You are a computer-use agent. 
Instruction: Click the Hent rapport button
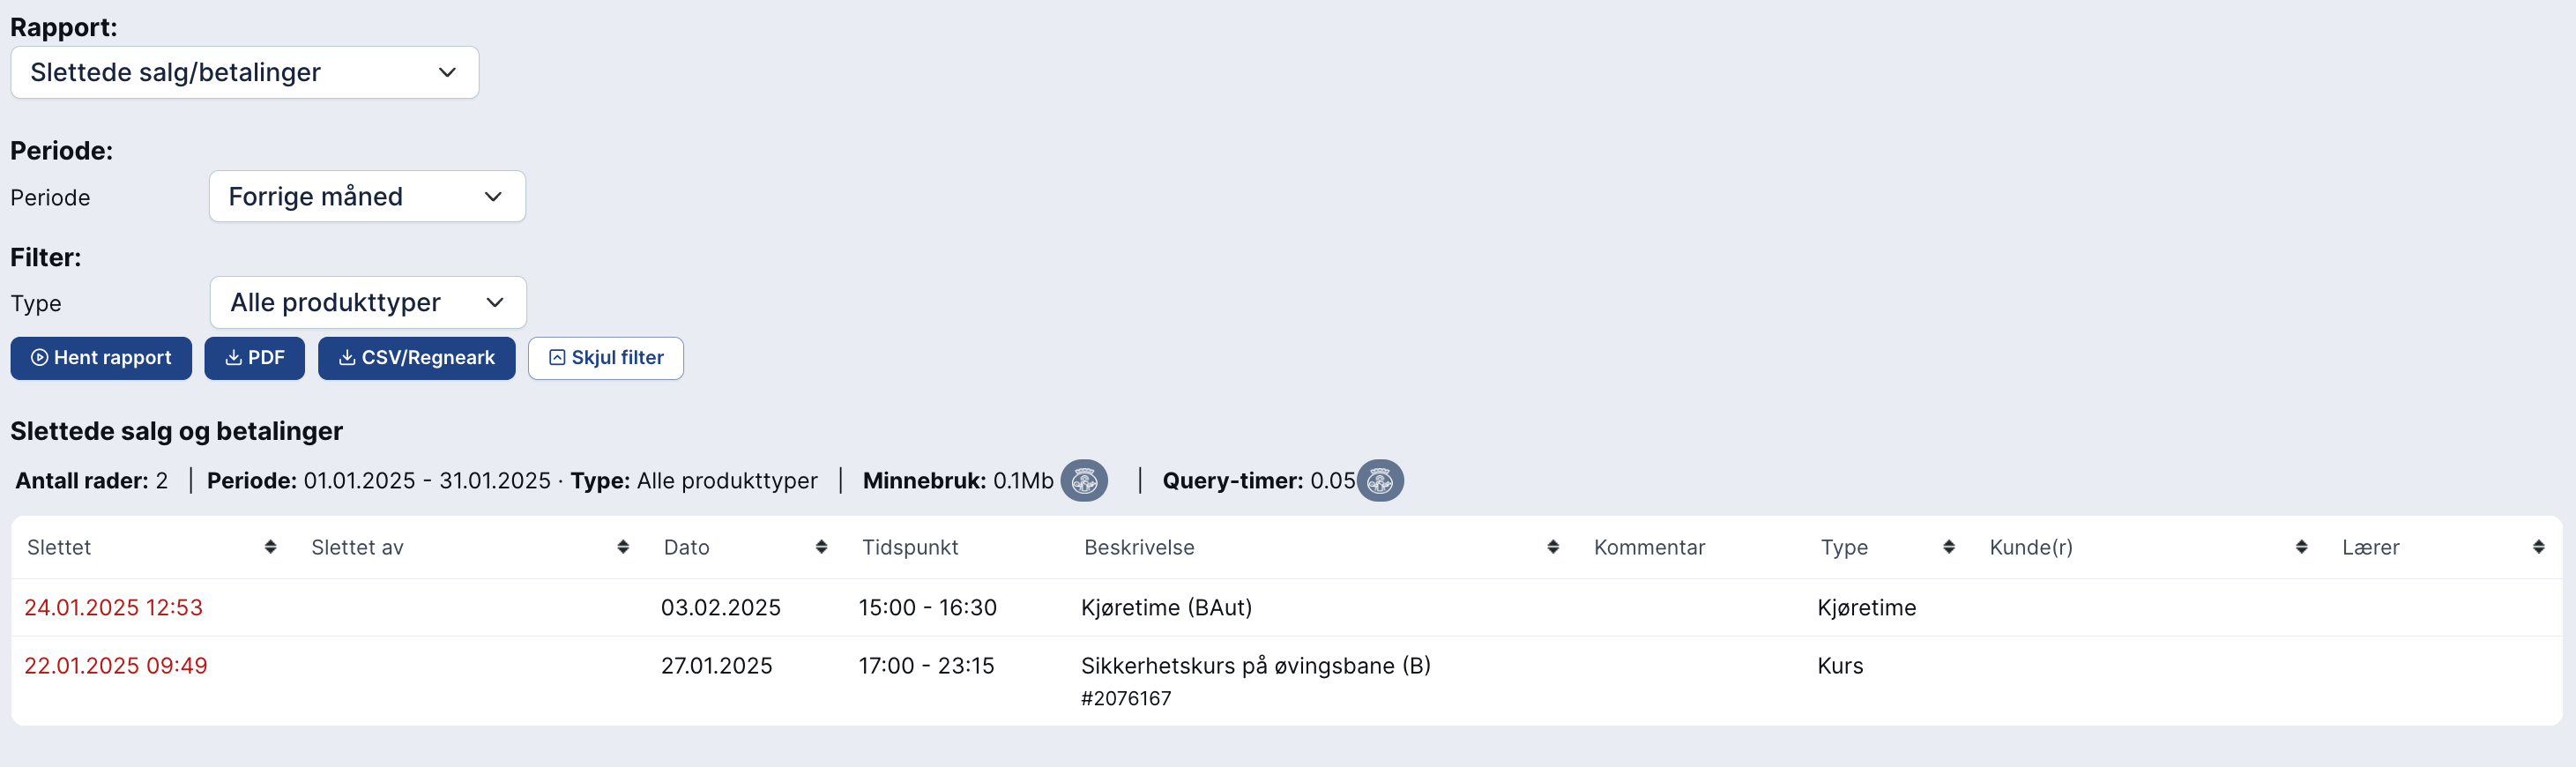point(101,358)
